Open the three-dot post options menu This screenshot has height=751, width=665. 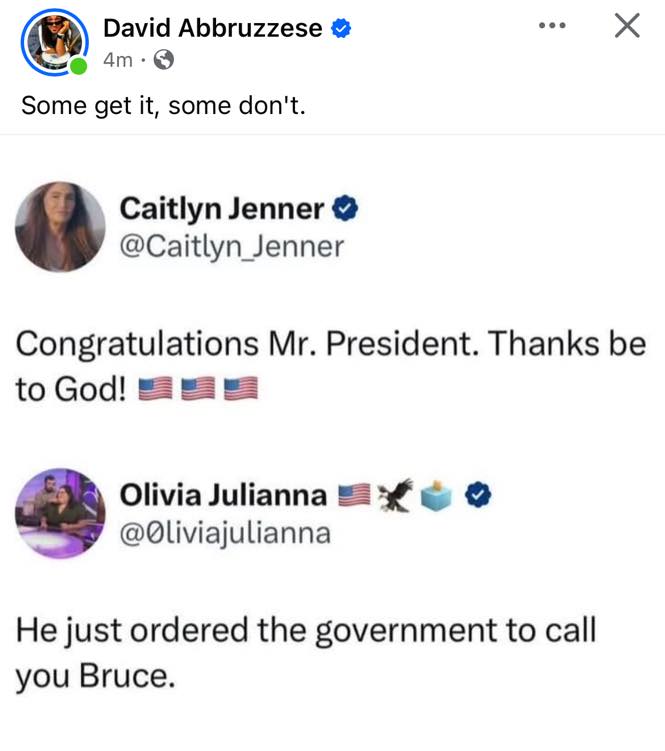click(551, 26)
